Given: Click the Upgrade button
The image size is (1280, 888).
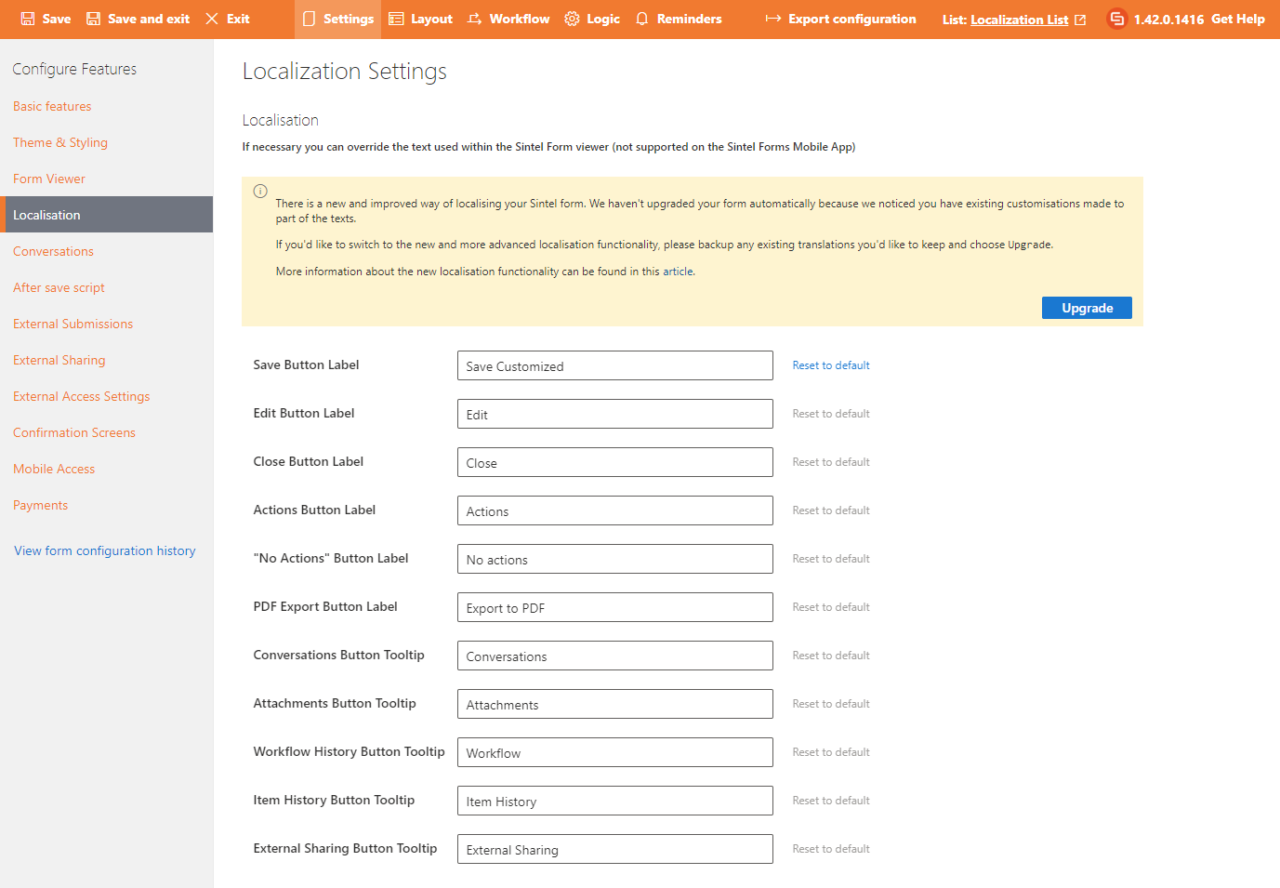Looking at the screenshot, I should pyautogui.click(x=1086, y=307).
